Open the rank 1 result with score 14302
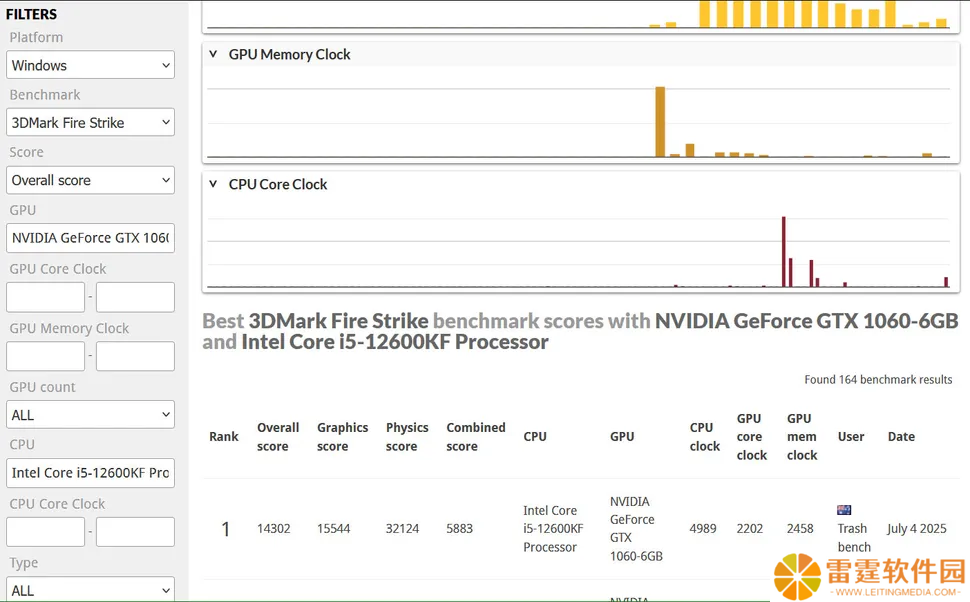The height and width of the screenshot is (602, 970). [273, 528]
